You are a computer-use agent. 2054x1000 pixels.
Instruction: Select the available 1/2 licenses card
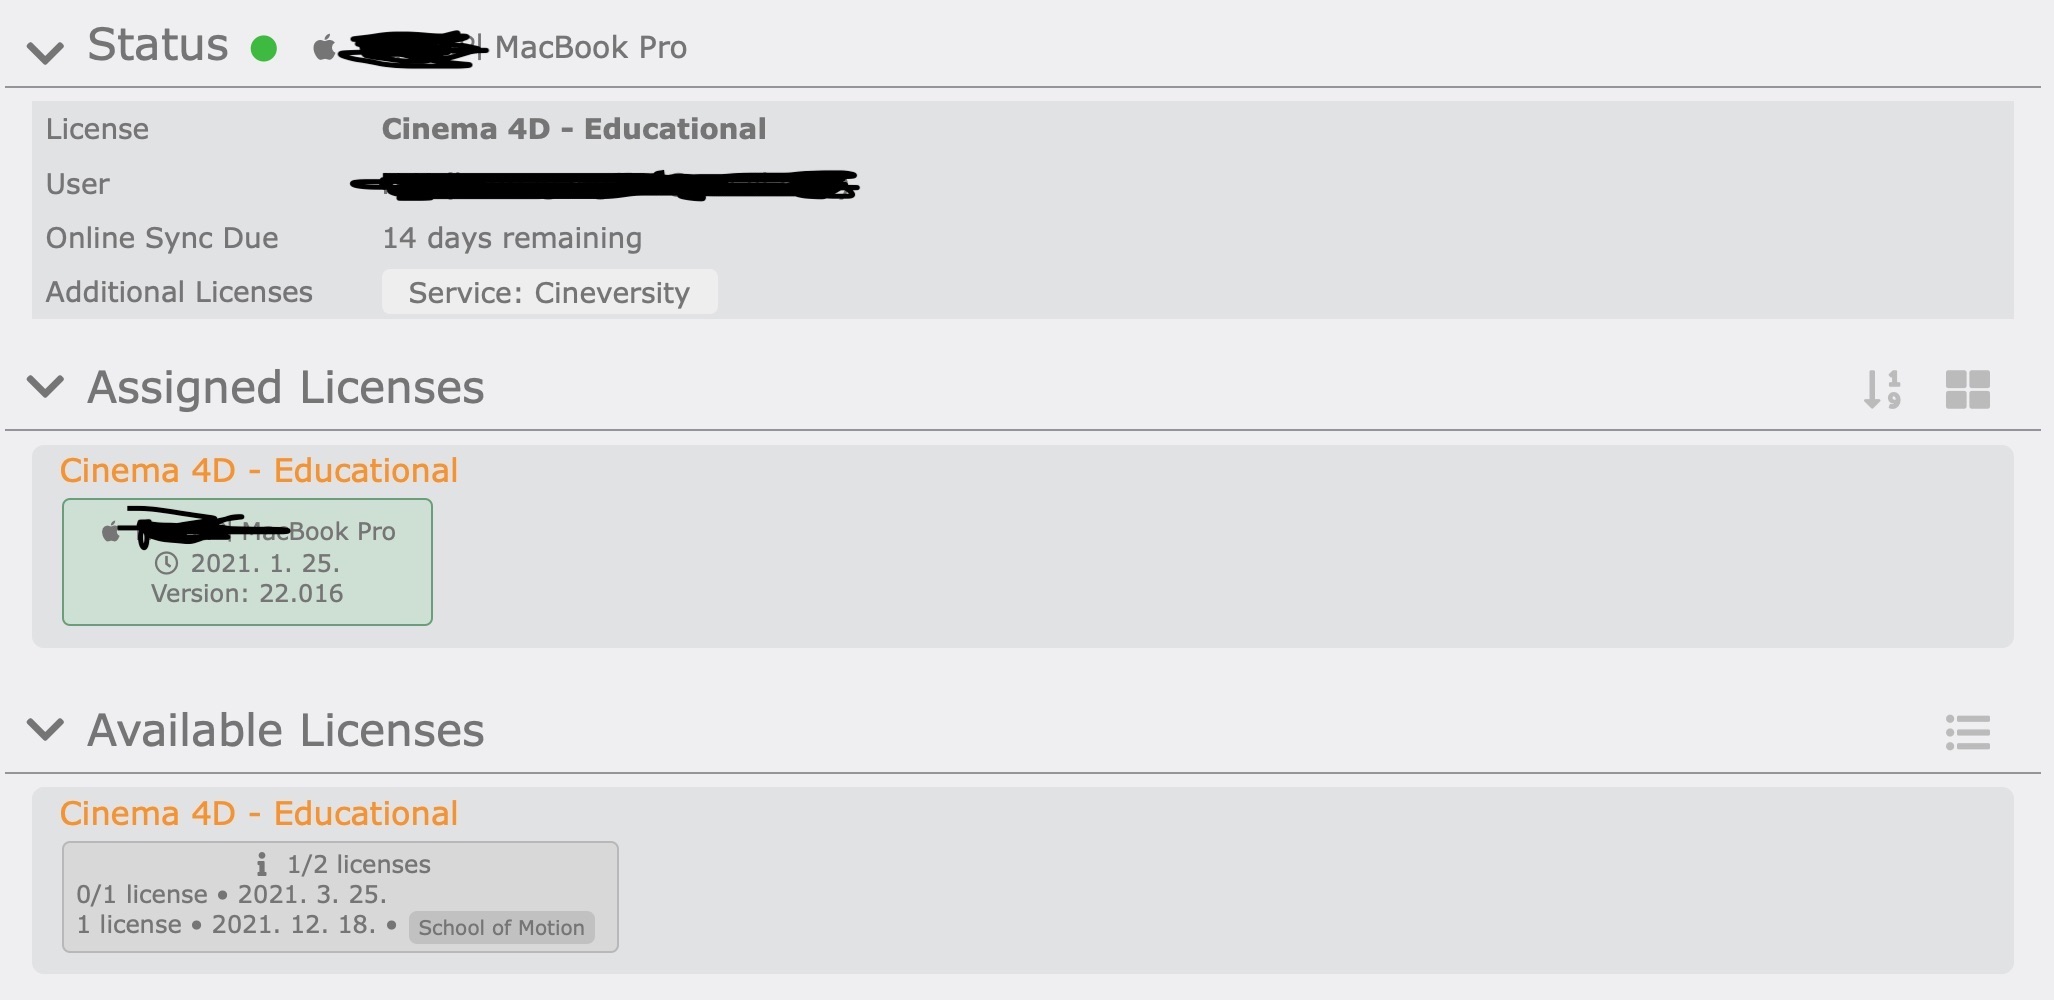(x=340, y=897)
